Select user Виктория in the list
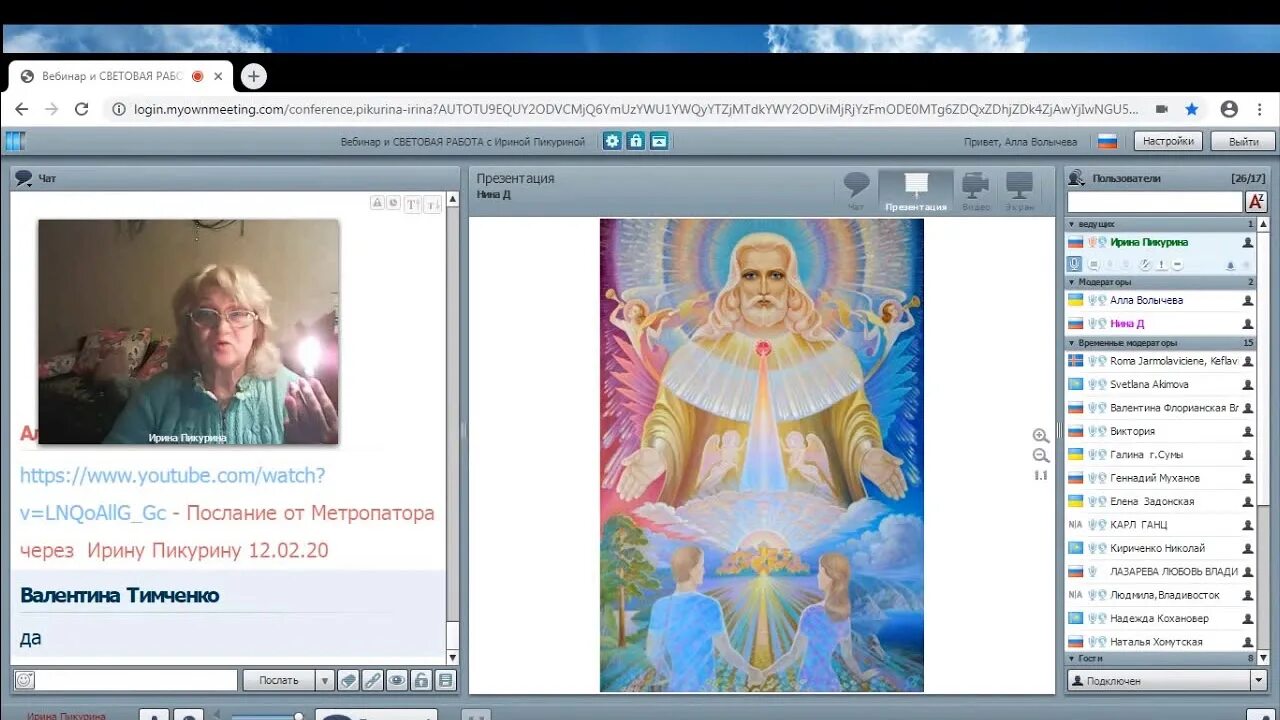The height and width of the screenshot is (720, 1280). click(x=1132, y=431)
